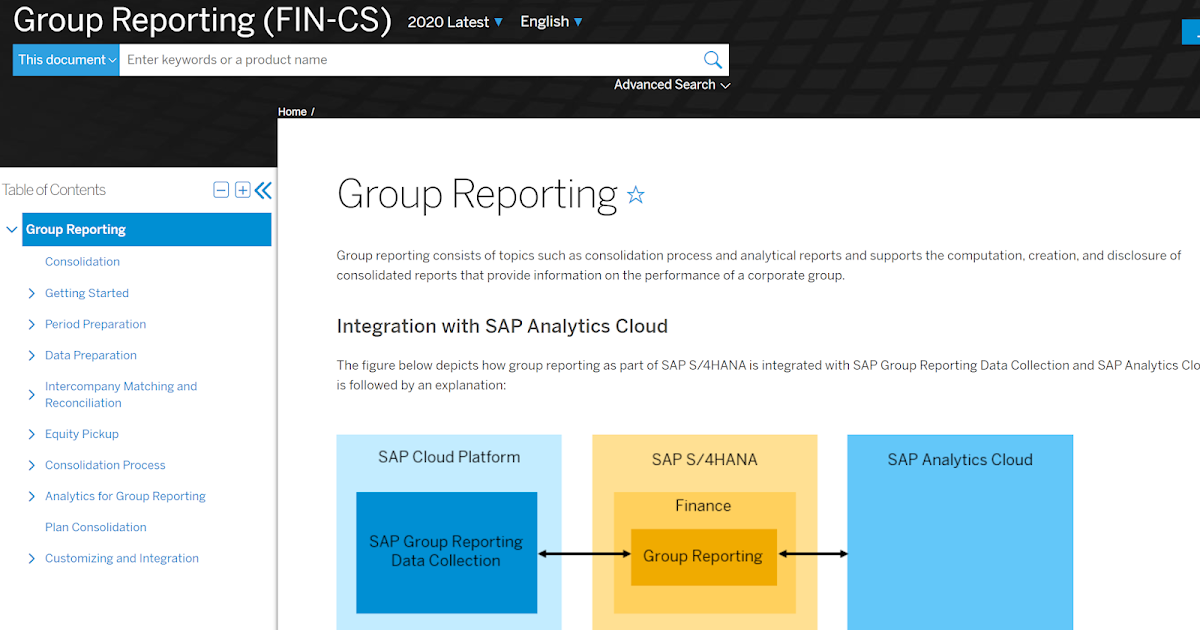Submit the search with the magnifier icon
The width and height of the screenshot is (1200, 630).
click(x=712, y=59)
